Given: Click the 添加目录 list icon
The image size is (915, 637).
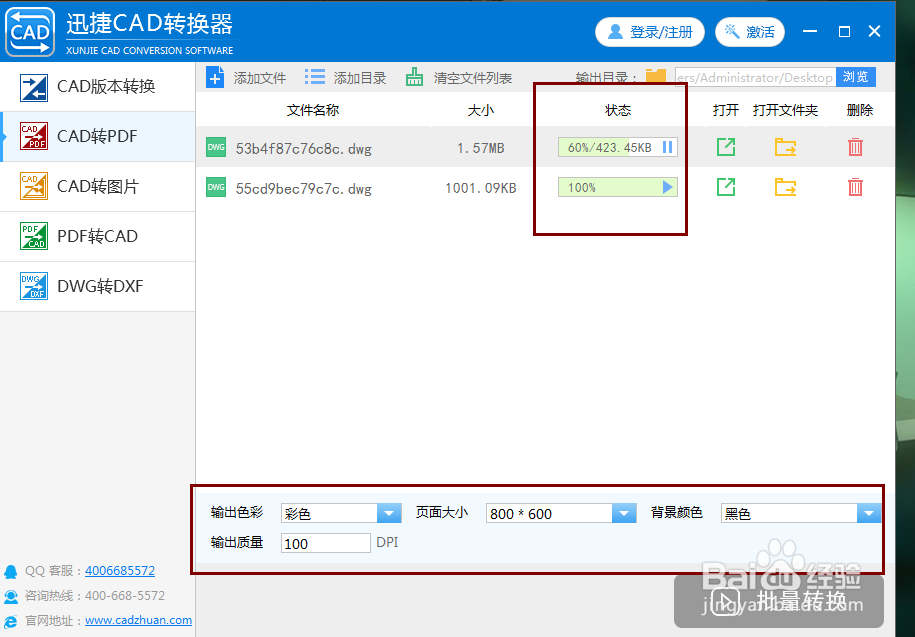Looking at the screenshot, I should tap(315, 77).
